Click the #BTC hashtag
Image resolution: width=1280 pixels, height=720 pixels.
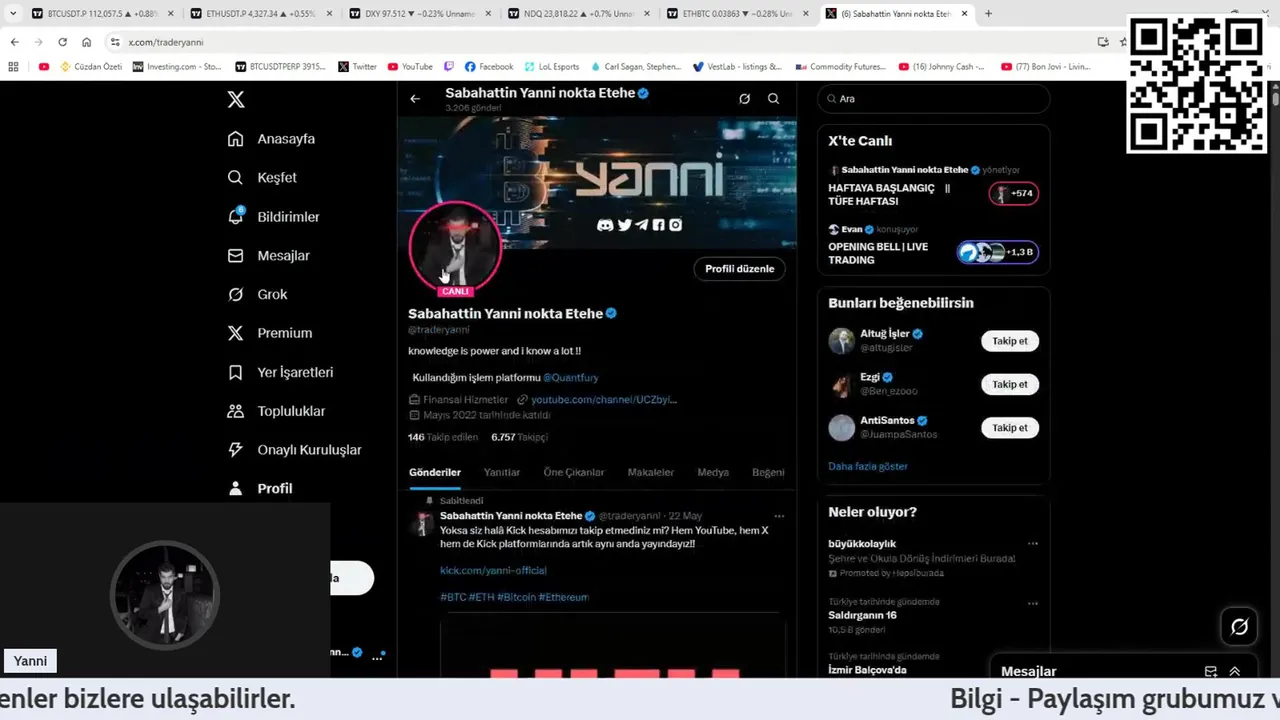(x=453, y=597)
